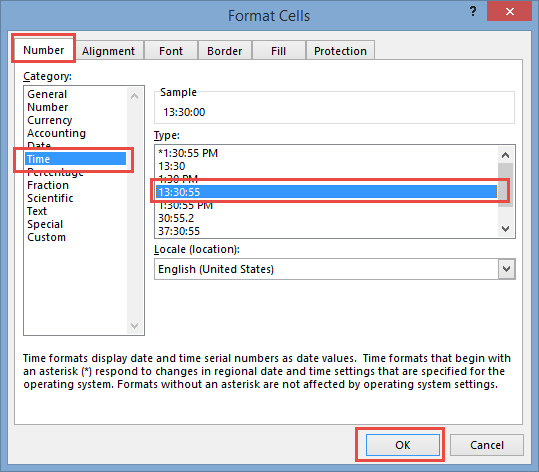Click the Type list scroll-up arrow
This screenshot has height=472, width=539.
tap(505, 155)
